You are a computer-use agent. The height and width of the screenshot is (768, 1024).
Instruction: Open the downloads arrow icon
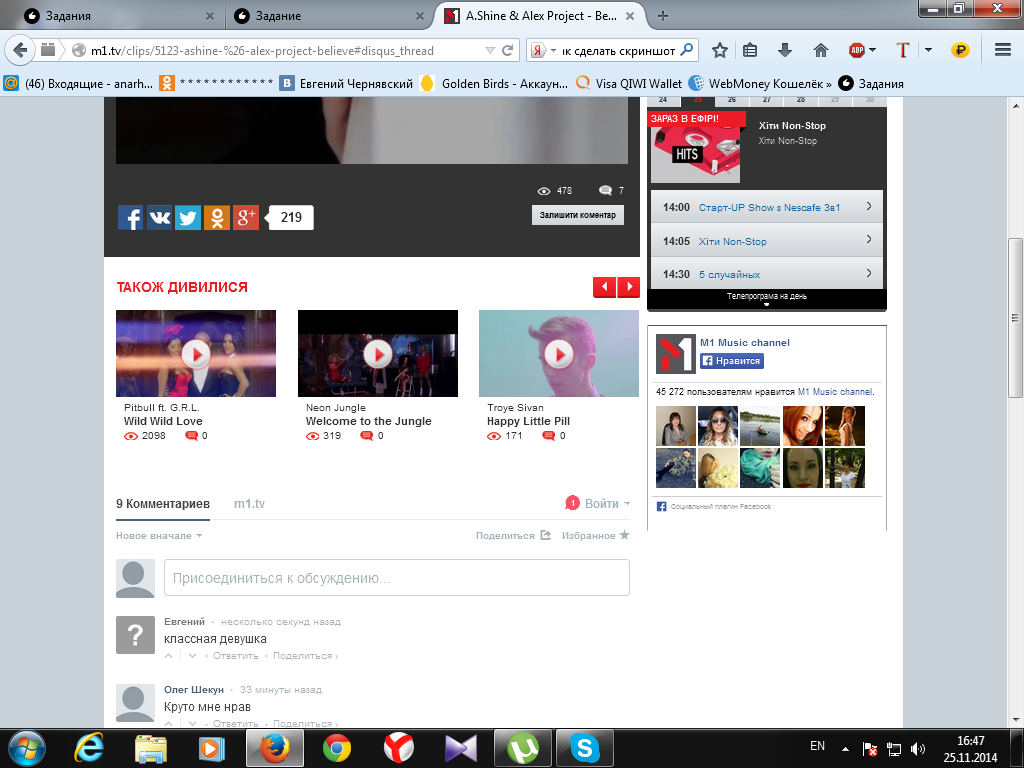[785, 50]
